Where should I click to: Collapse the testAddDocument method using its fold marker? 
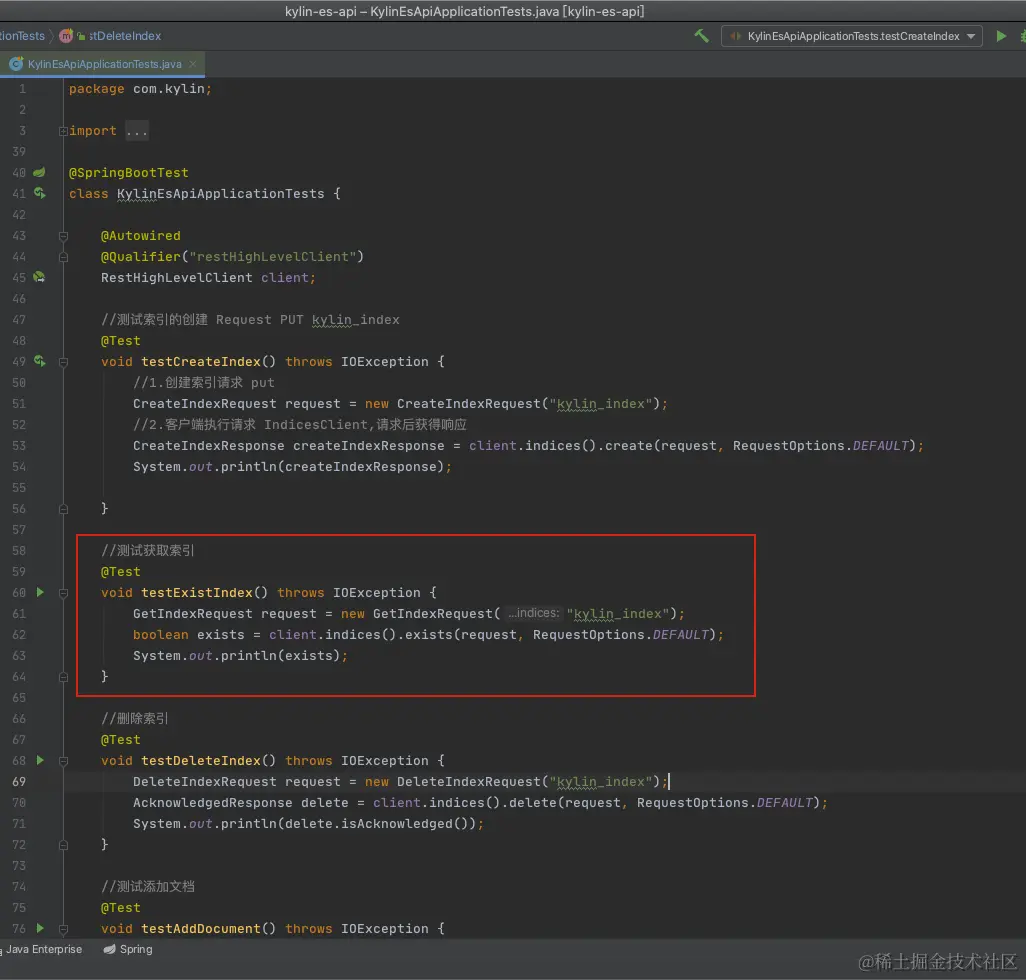point(63,929)
